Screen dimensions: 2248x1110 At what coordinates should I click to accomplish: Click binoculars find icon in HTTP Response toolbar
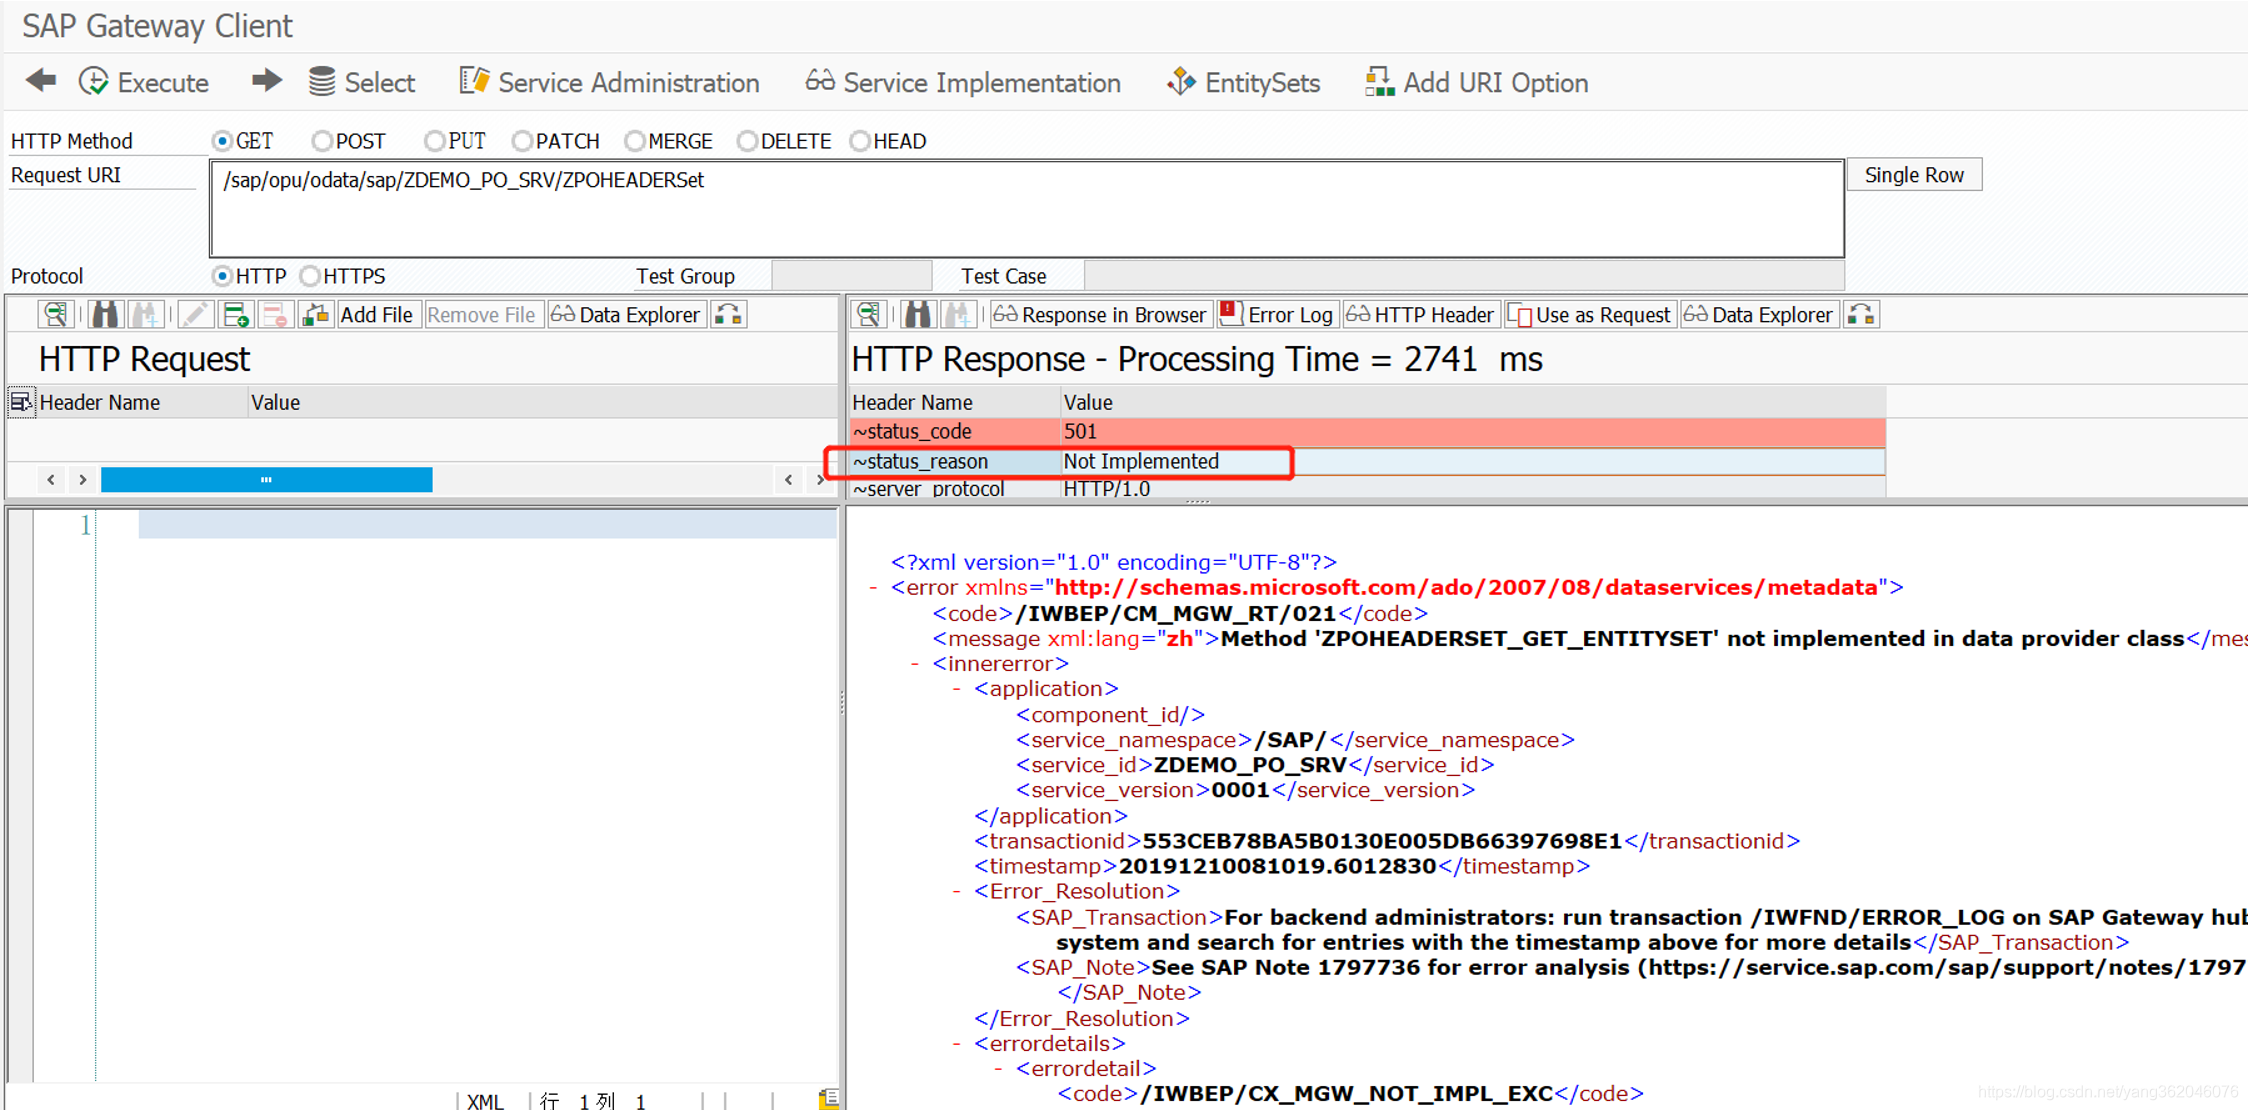pyautogui.click(x=917, y=315)
